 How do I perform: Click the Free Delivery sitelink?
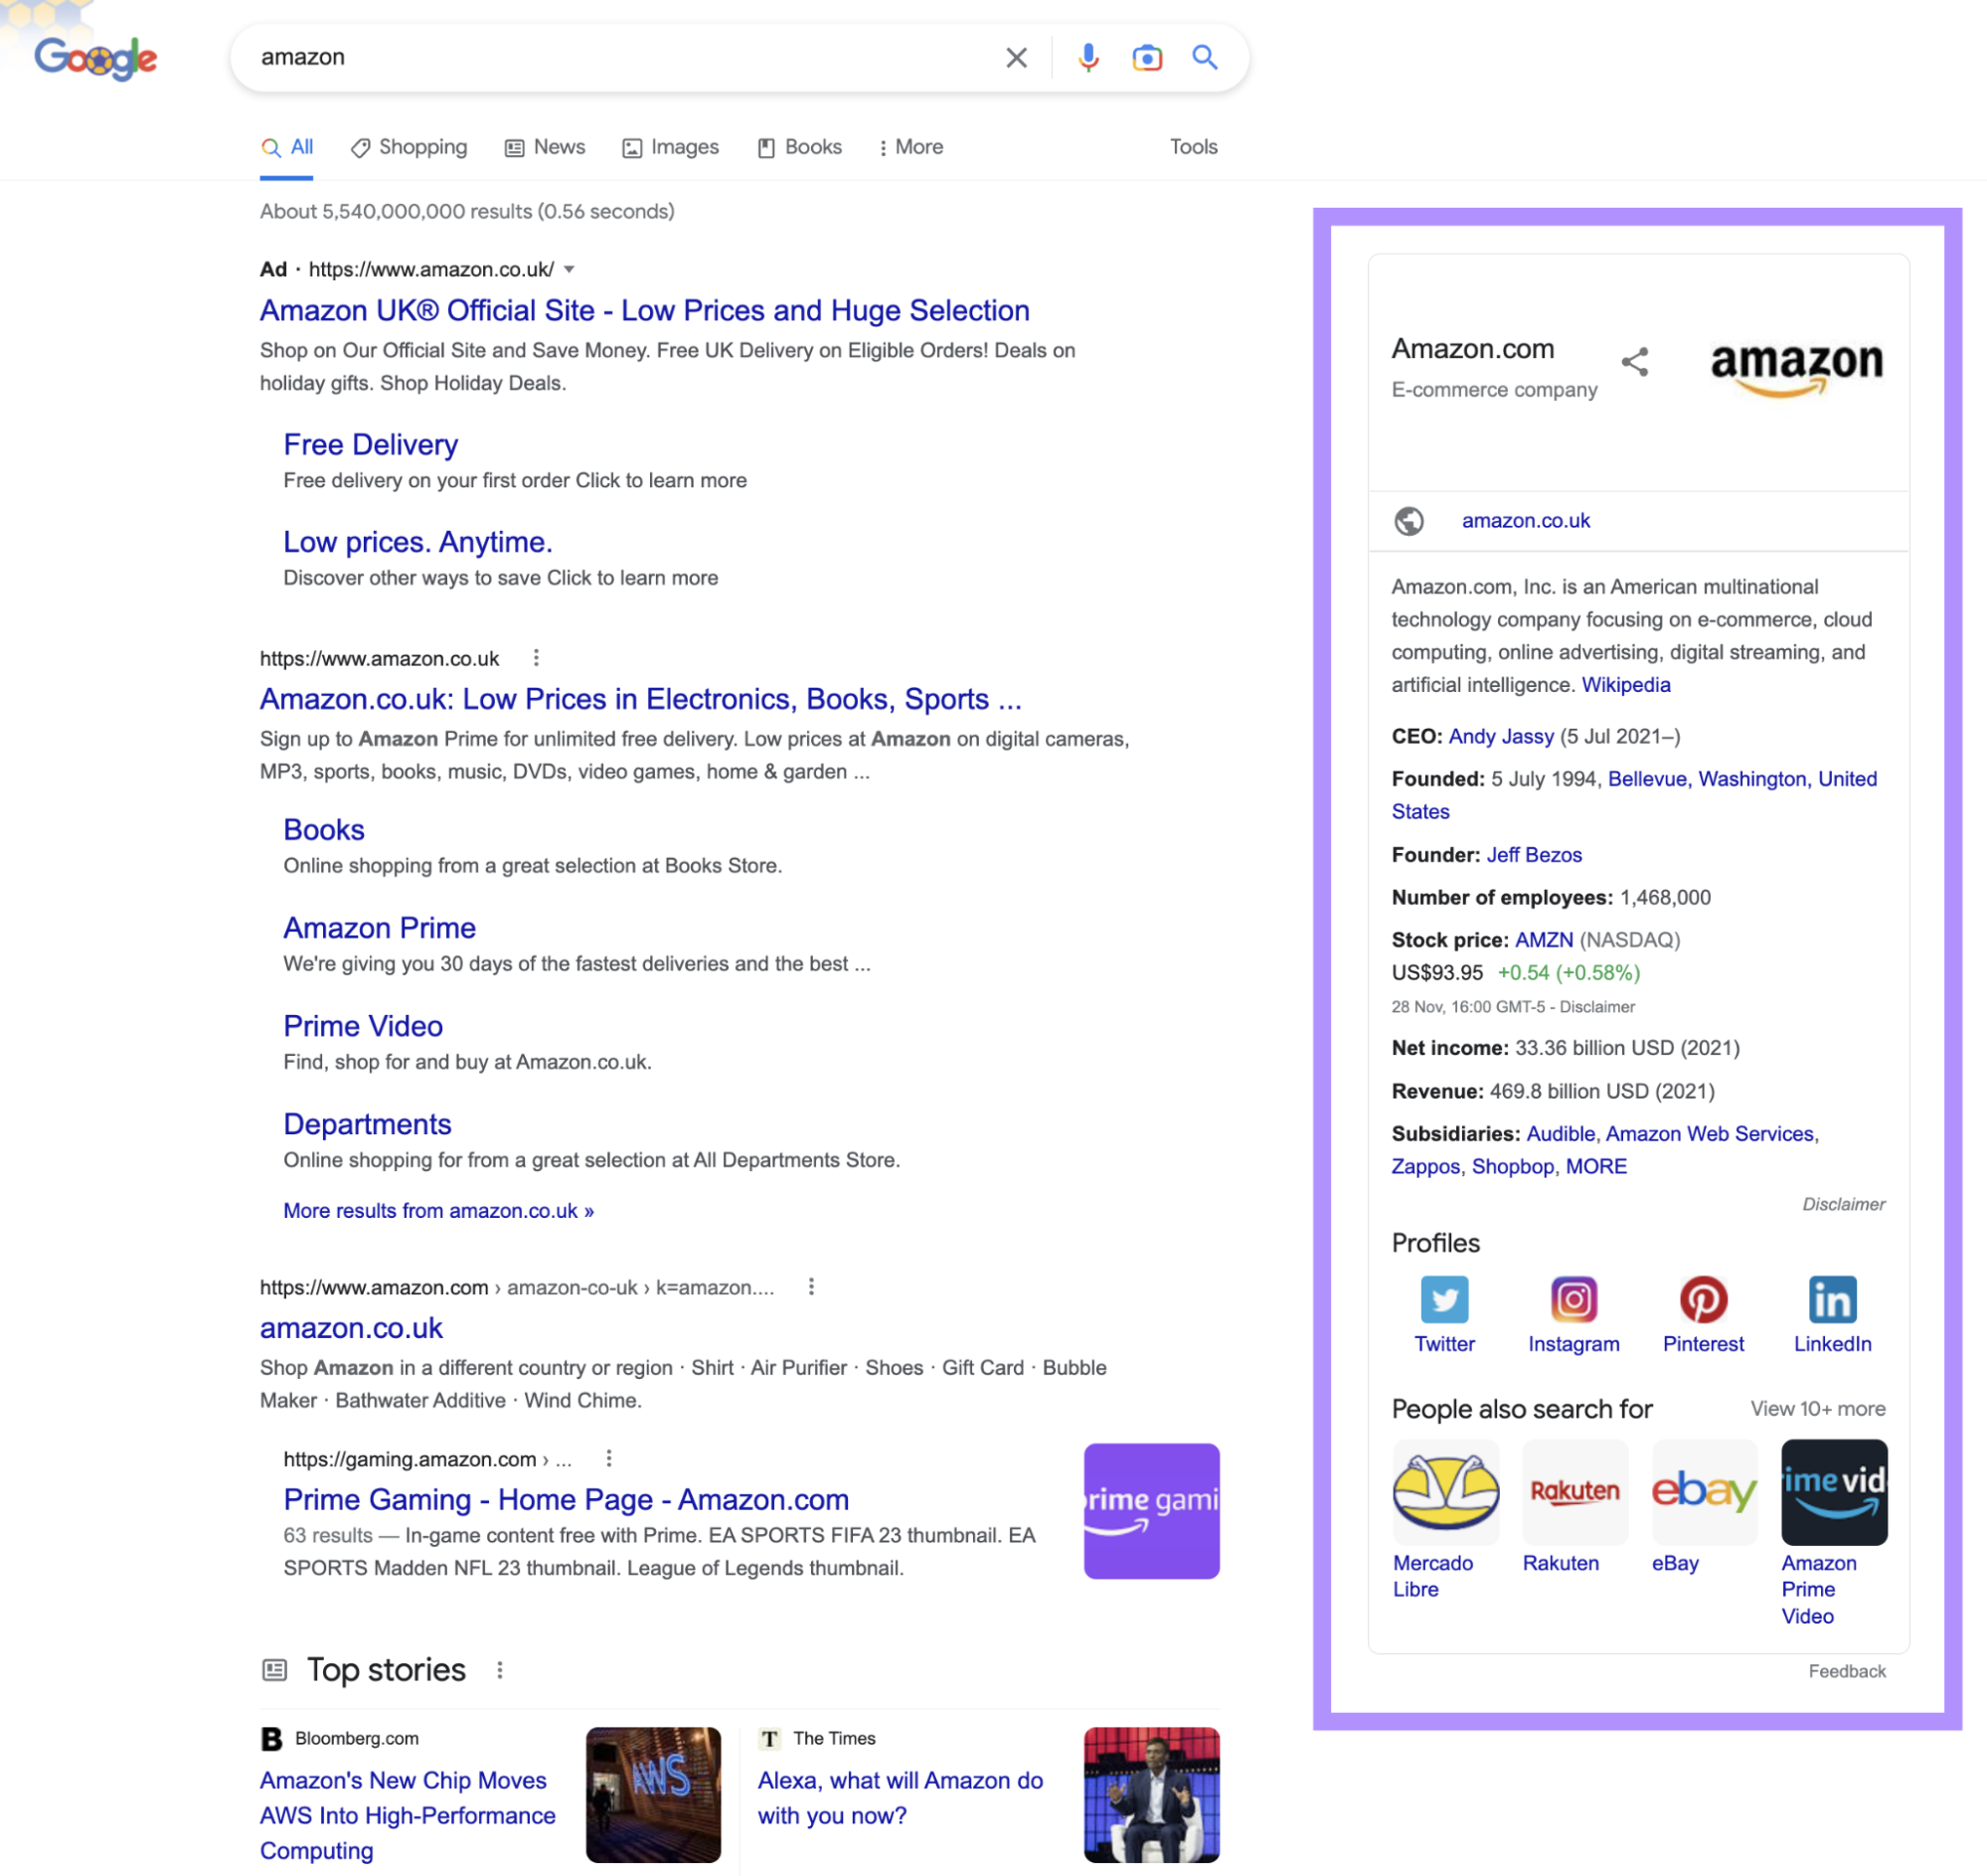pyautogui.click(x=370, y=444)
